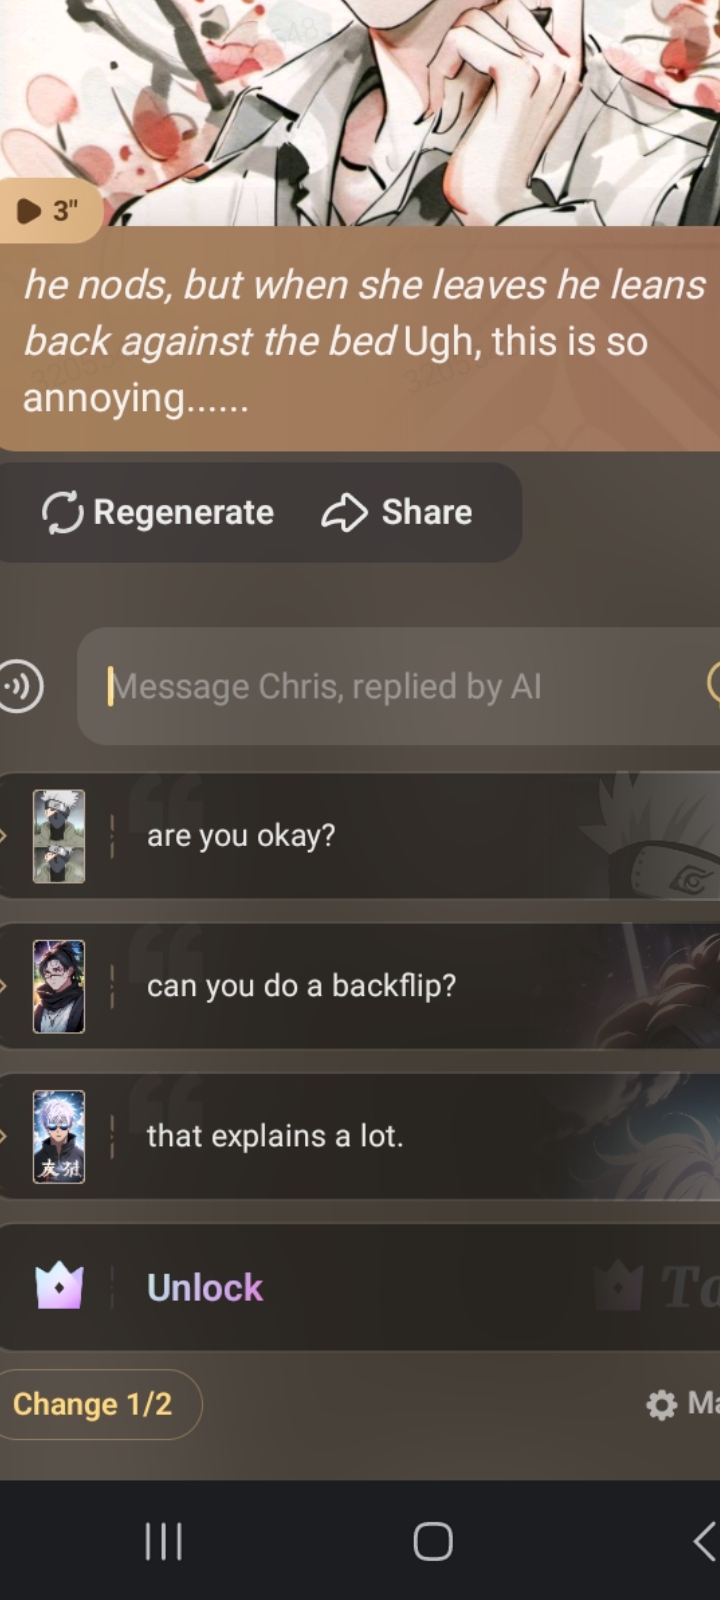Tap the chat message bubble text
The image size is (720, 1600).
click(x=363, y=341)
